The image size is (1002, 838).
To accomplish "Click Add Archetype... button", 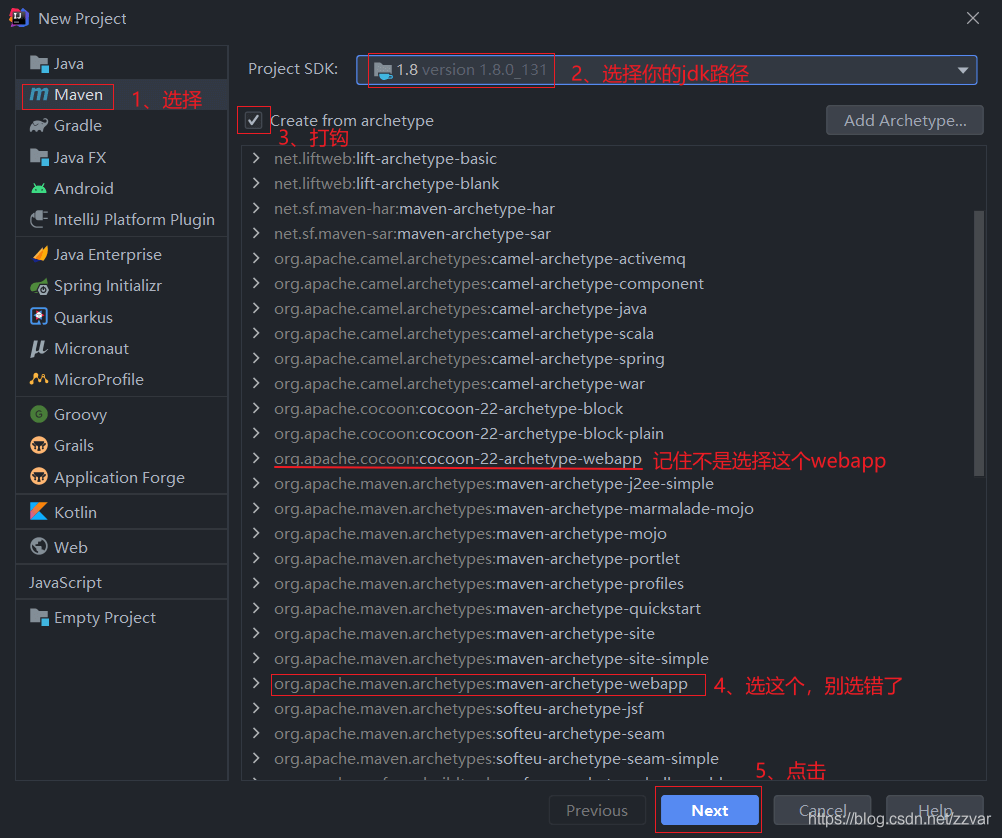I will tap(904, 120).
